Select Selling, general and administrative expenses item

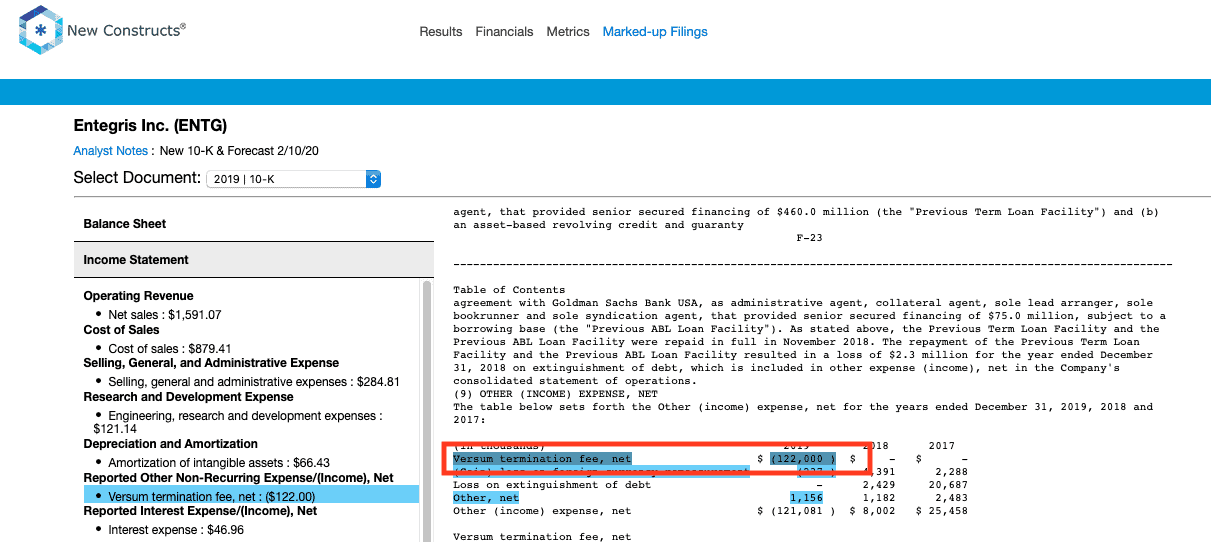click(x=254, y=382)
